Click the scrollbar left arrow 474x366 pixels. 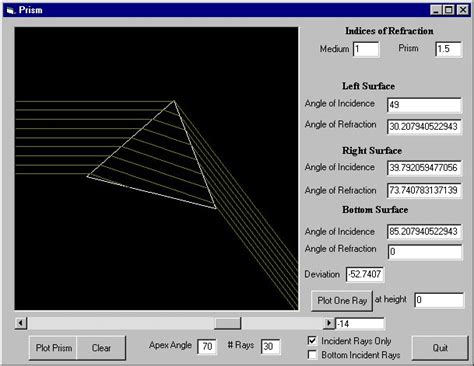(21, 323)
